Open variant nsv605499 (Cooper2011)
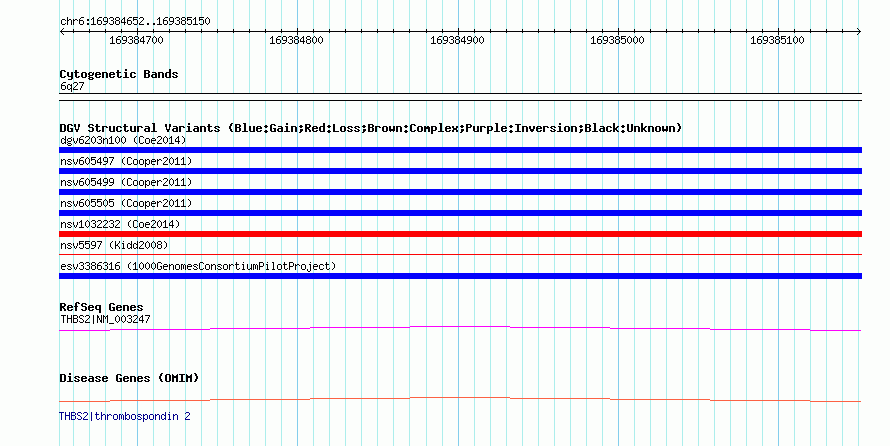The width and height of the screenshot is (890, 446). click(x=126, y=182)
